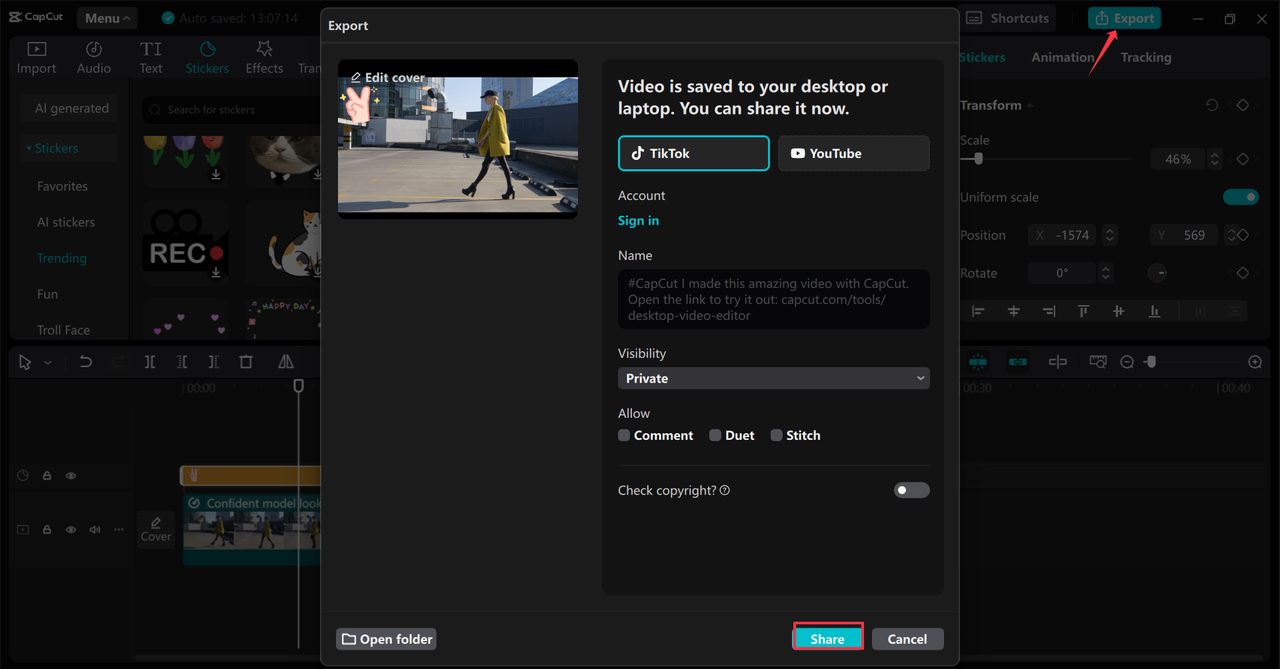Hide the main video track eye icon
Screen dimensions: 1280x669
pos(71,530)
